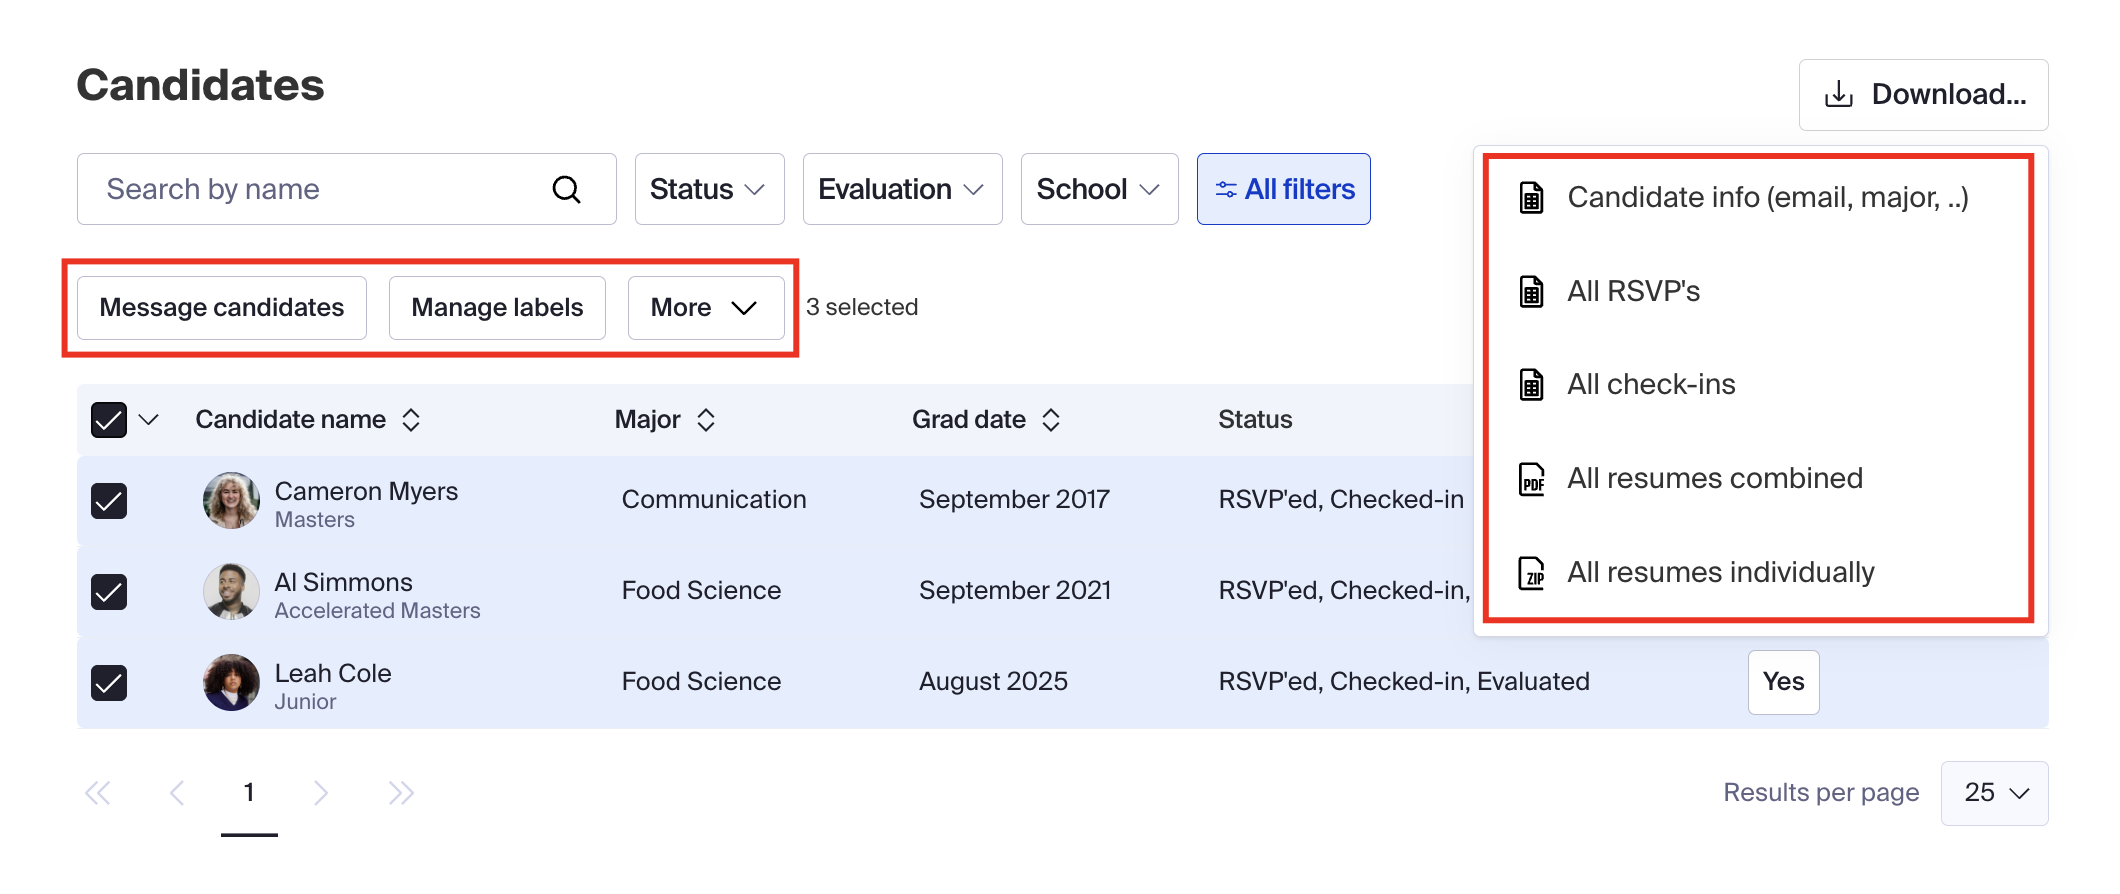This screenshot has height=894, width=2120.
Task: Jump to last page double-arrow
Action: tap(401, 793)
